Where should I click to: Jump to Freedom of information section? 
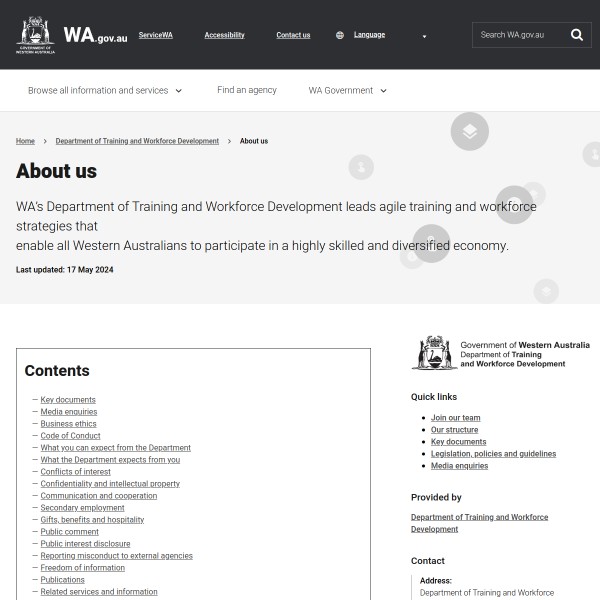(x=82, y=568)
